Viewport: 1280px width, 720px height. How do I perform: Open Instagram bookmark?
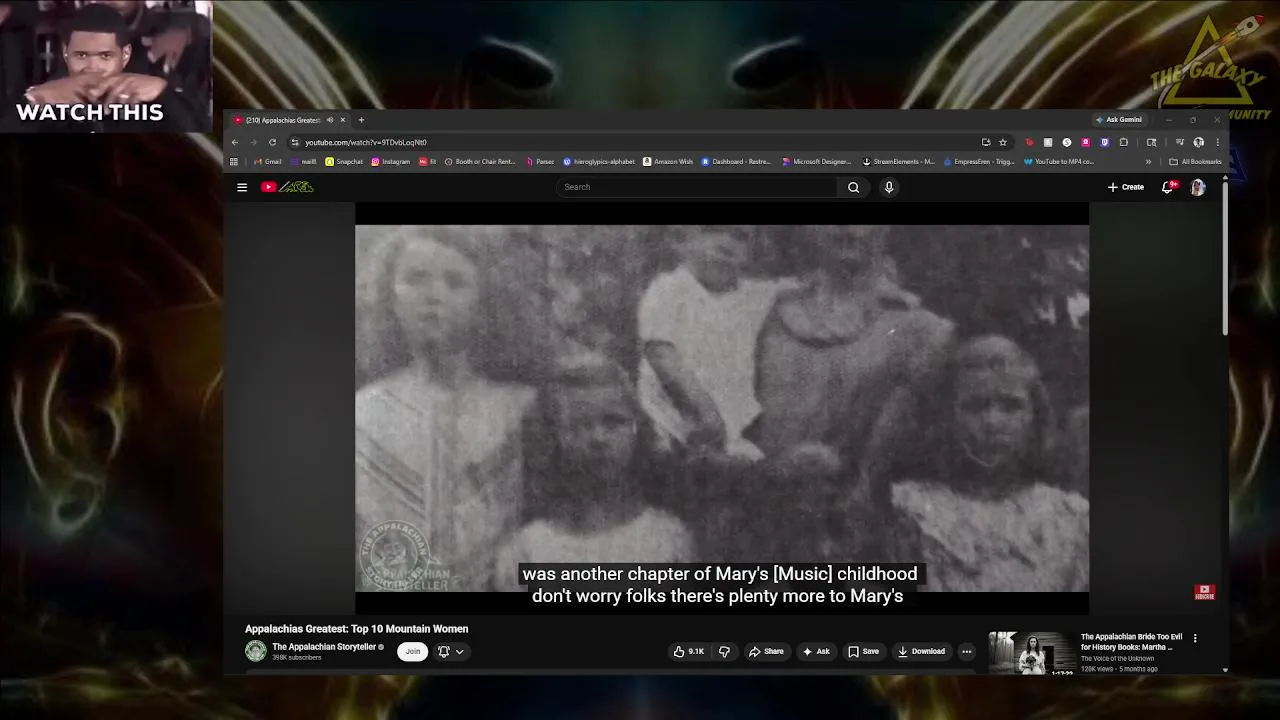[390, 161]
